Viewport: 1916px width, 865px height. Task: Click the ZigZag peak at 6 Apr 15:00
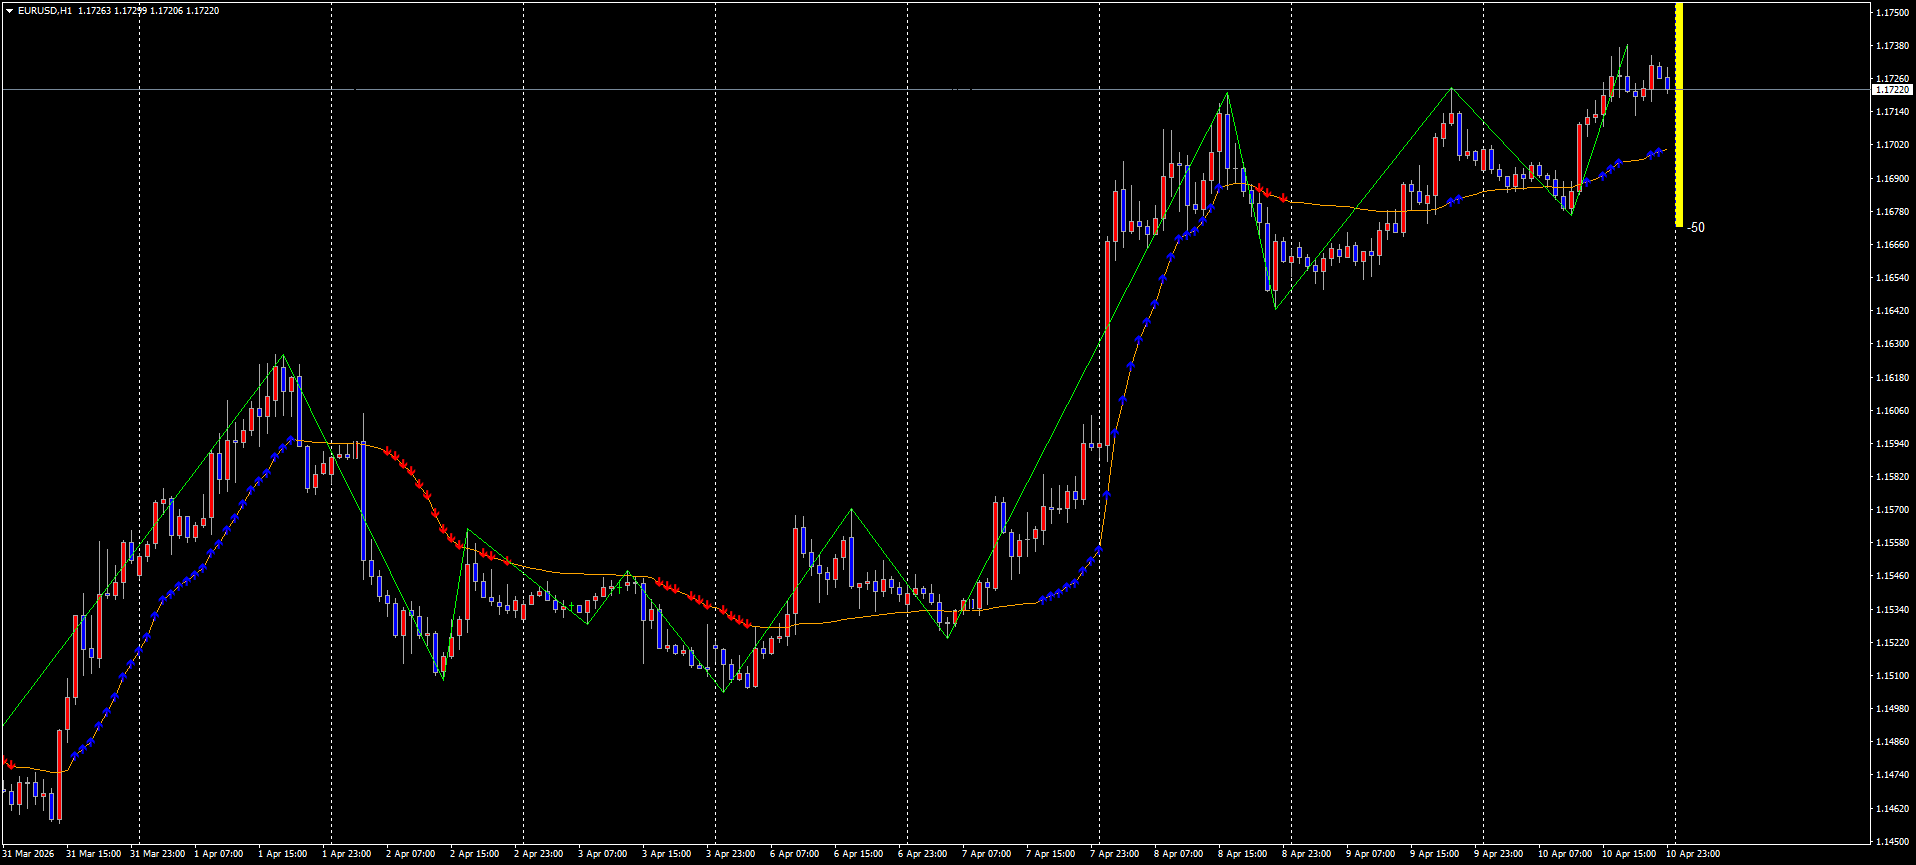[x=852, y=510]
